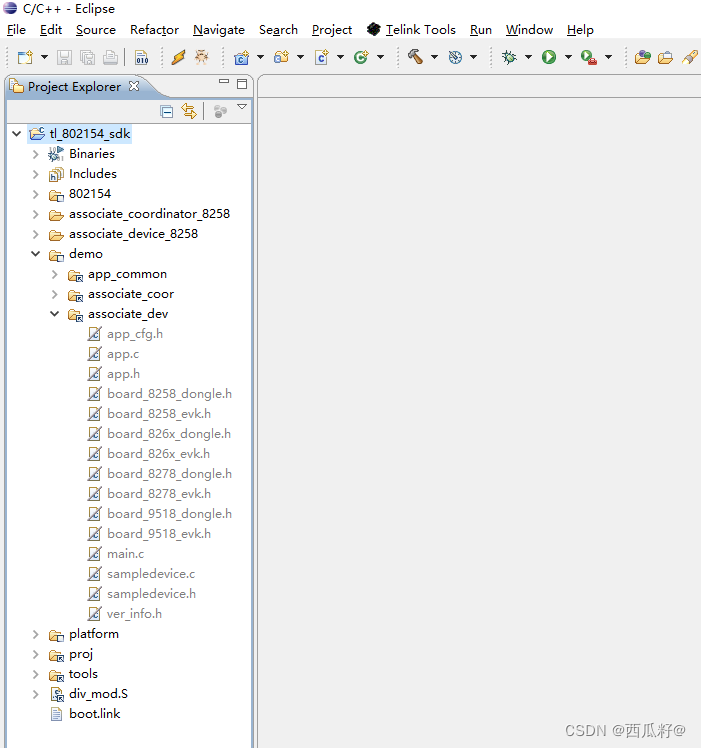Click the New Class icon

361,57
